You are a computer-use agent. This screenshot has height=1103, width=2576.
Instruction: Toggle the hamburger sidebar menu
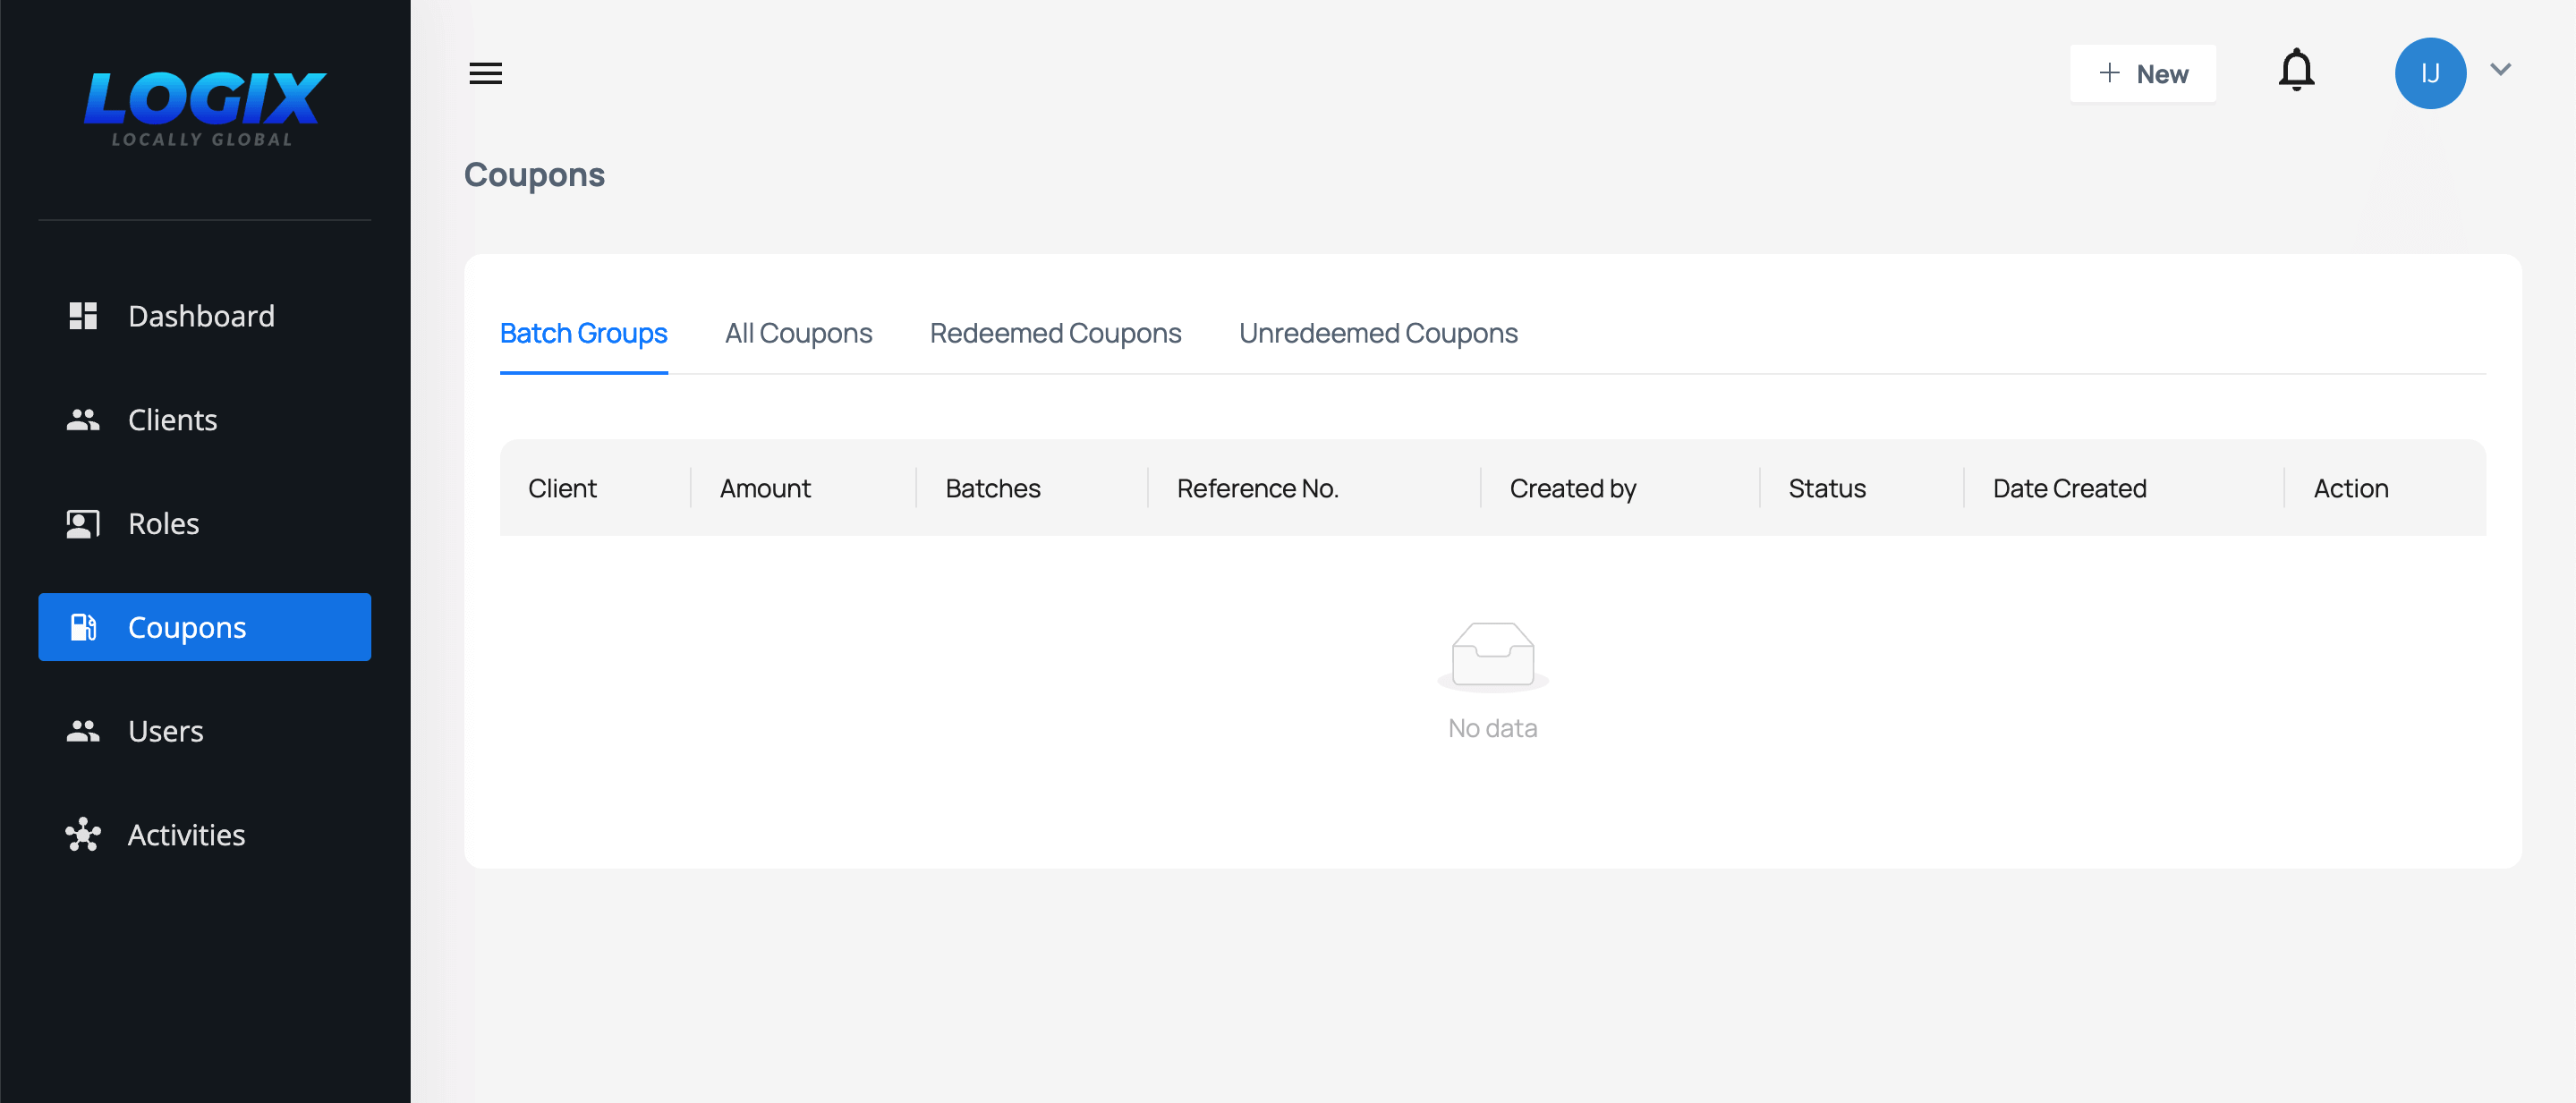485,73
